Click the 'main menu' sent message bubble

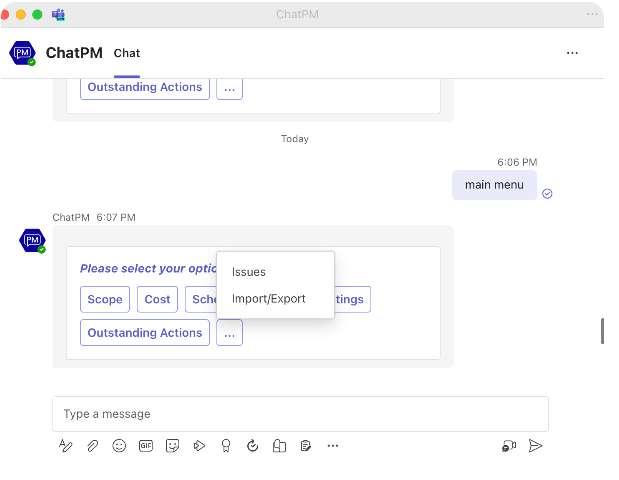pos(494,185)
